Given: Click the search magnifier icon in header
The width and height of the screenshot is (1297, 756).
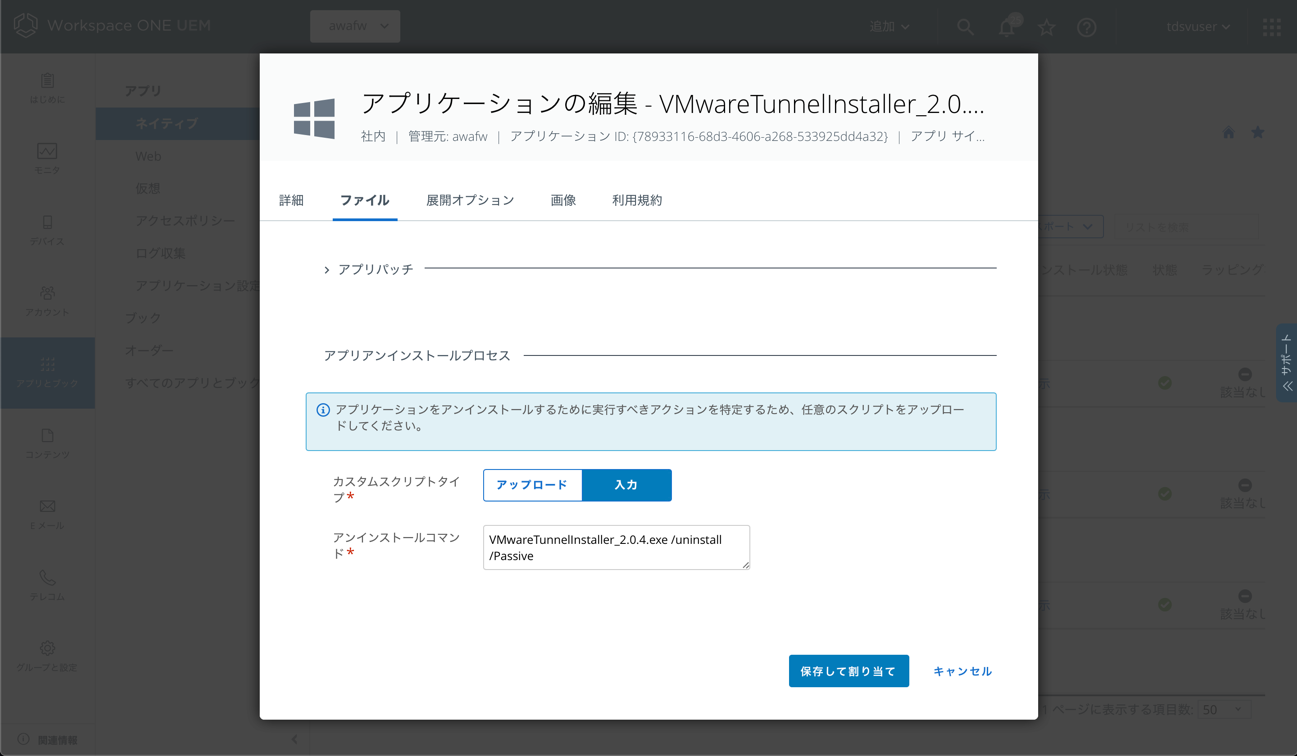Looking at the screenshot, I should point(965,27).
